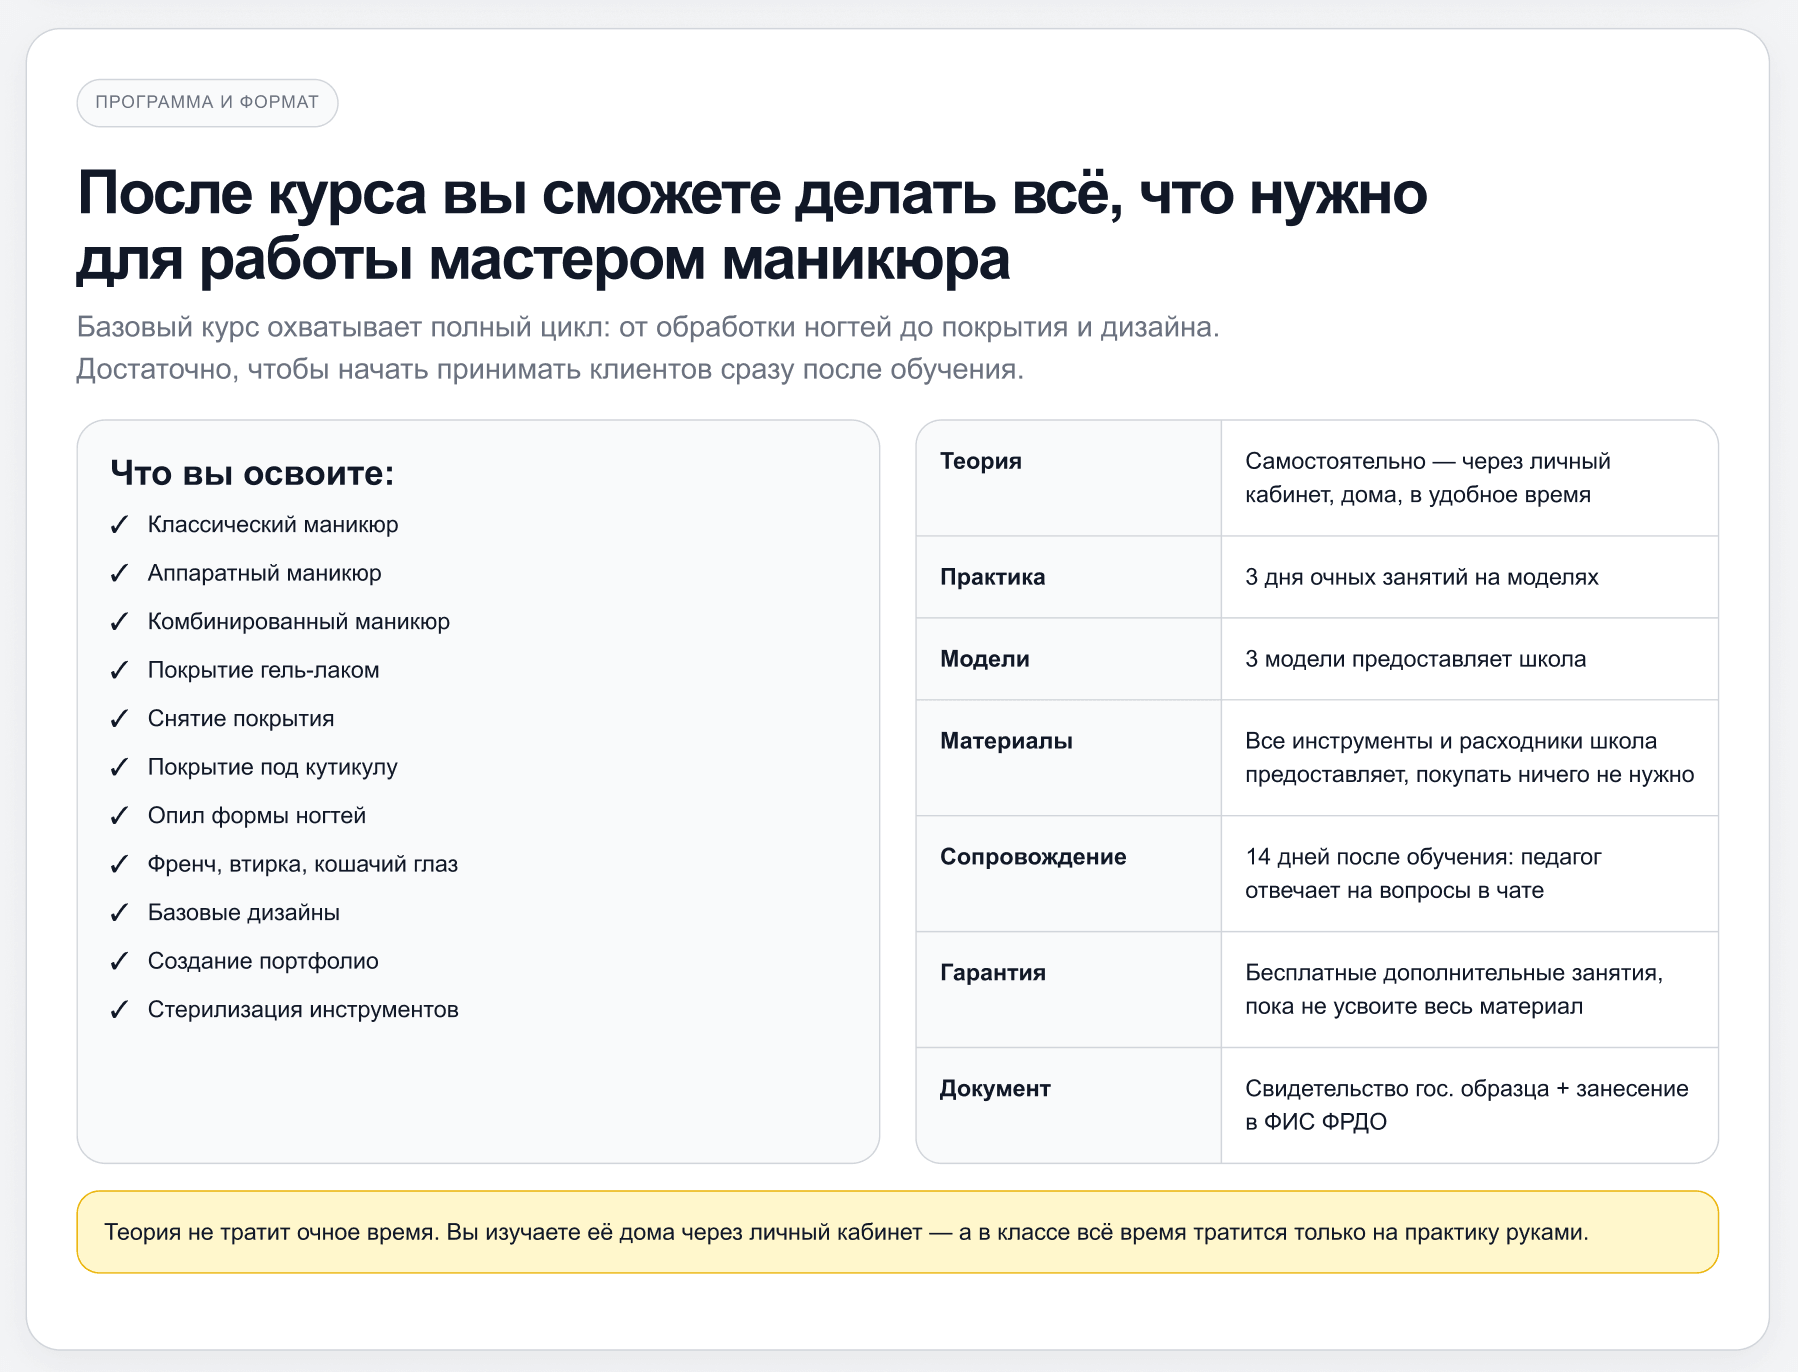The image size is (1798, 1372).
Task: Click the Теория table row label
Action: click(981, 461)
